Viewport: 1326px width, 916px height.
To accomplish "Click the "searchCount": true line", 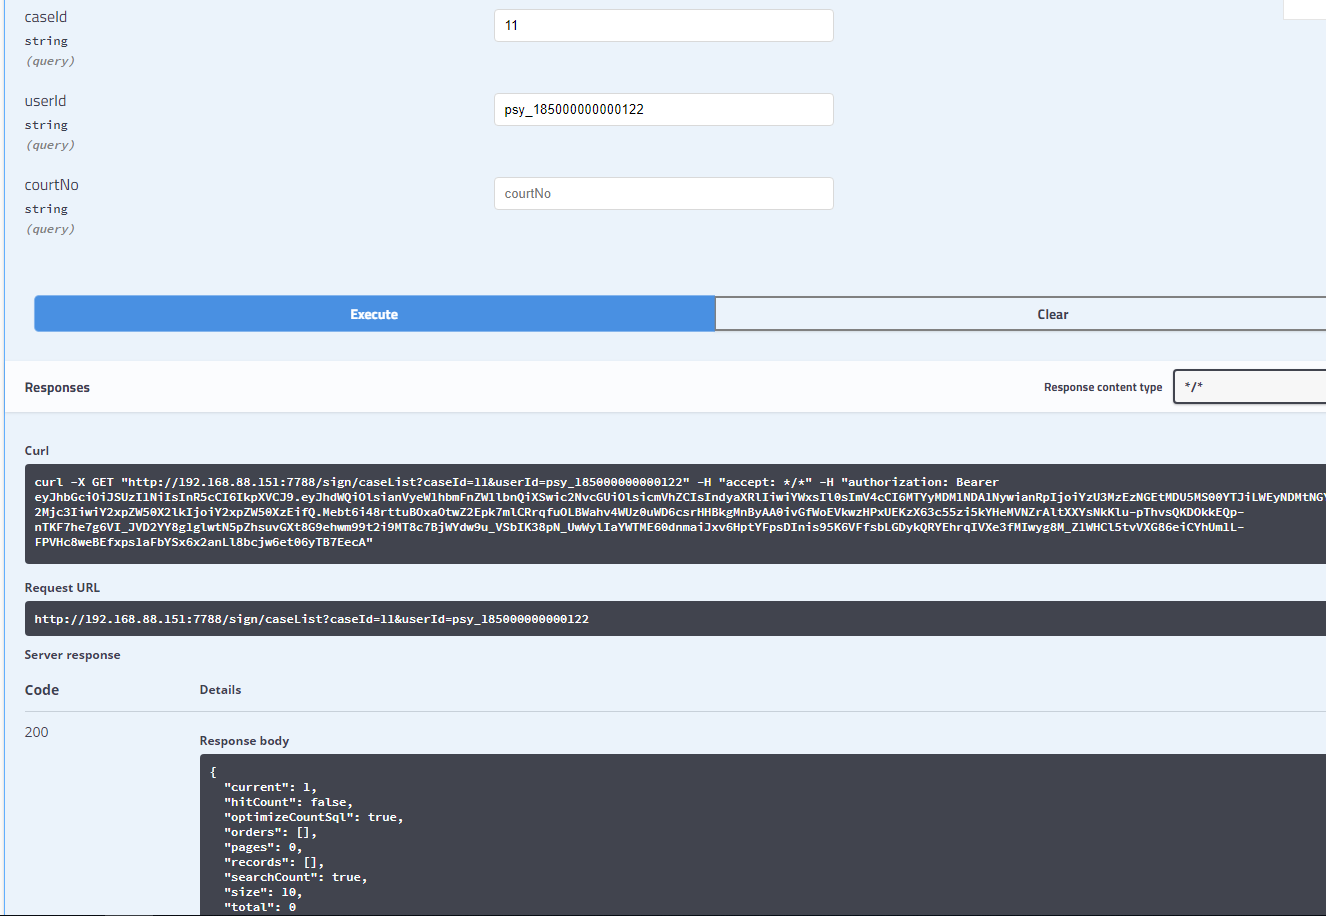I will point(296,877).
